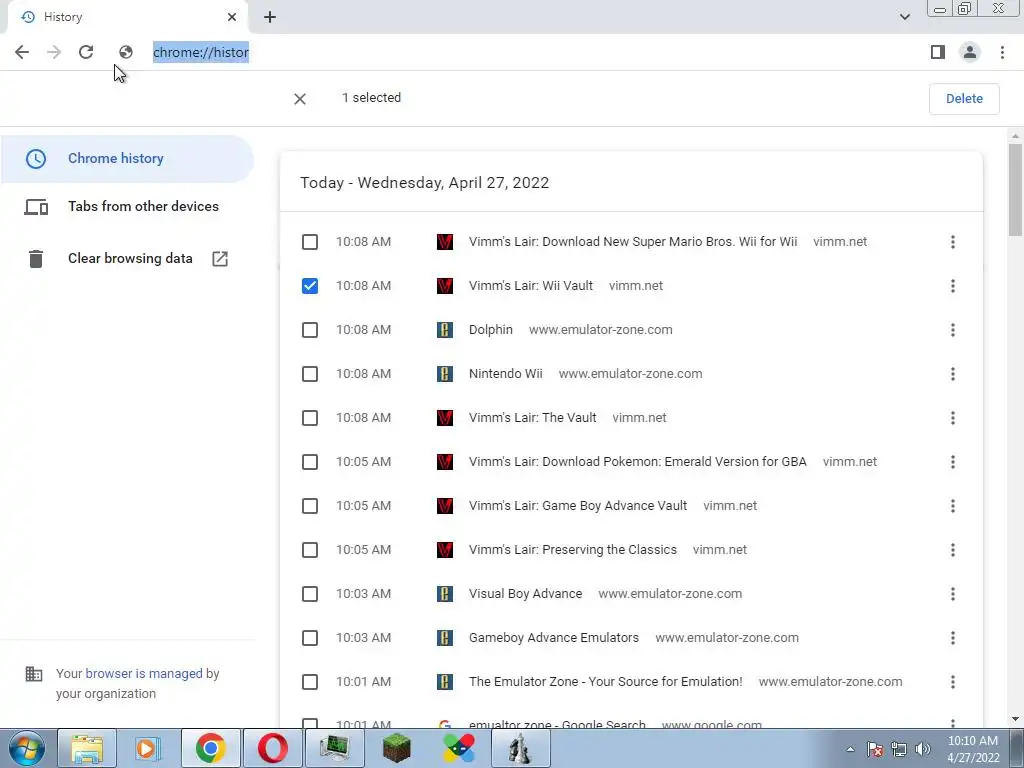Open actions menu for New Super Mario Bros. Wii entry

[x=953, y=242]
